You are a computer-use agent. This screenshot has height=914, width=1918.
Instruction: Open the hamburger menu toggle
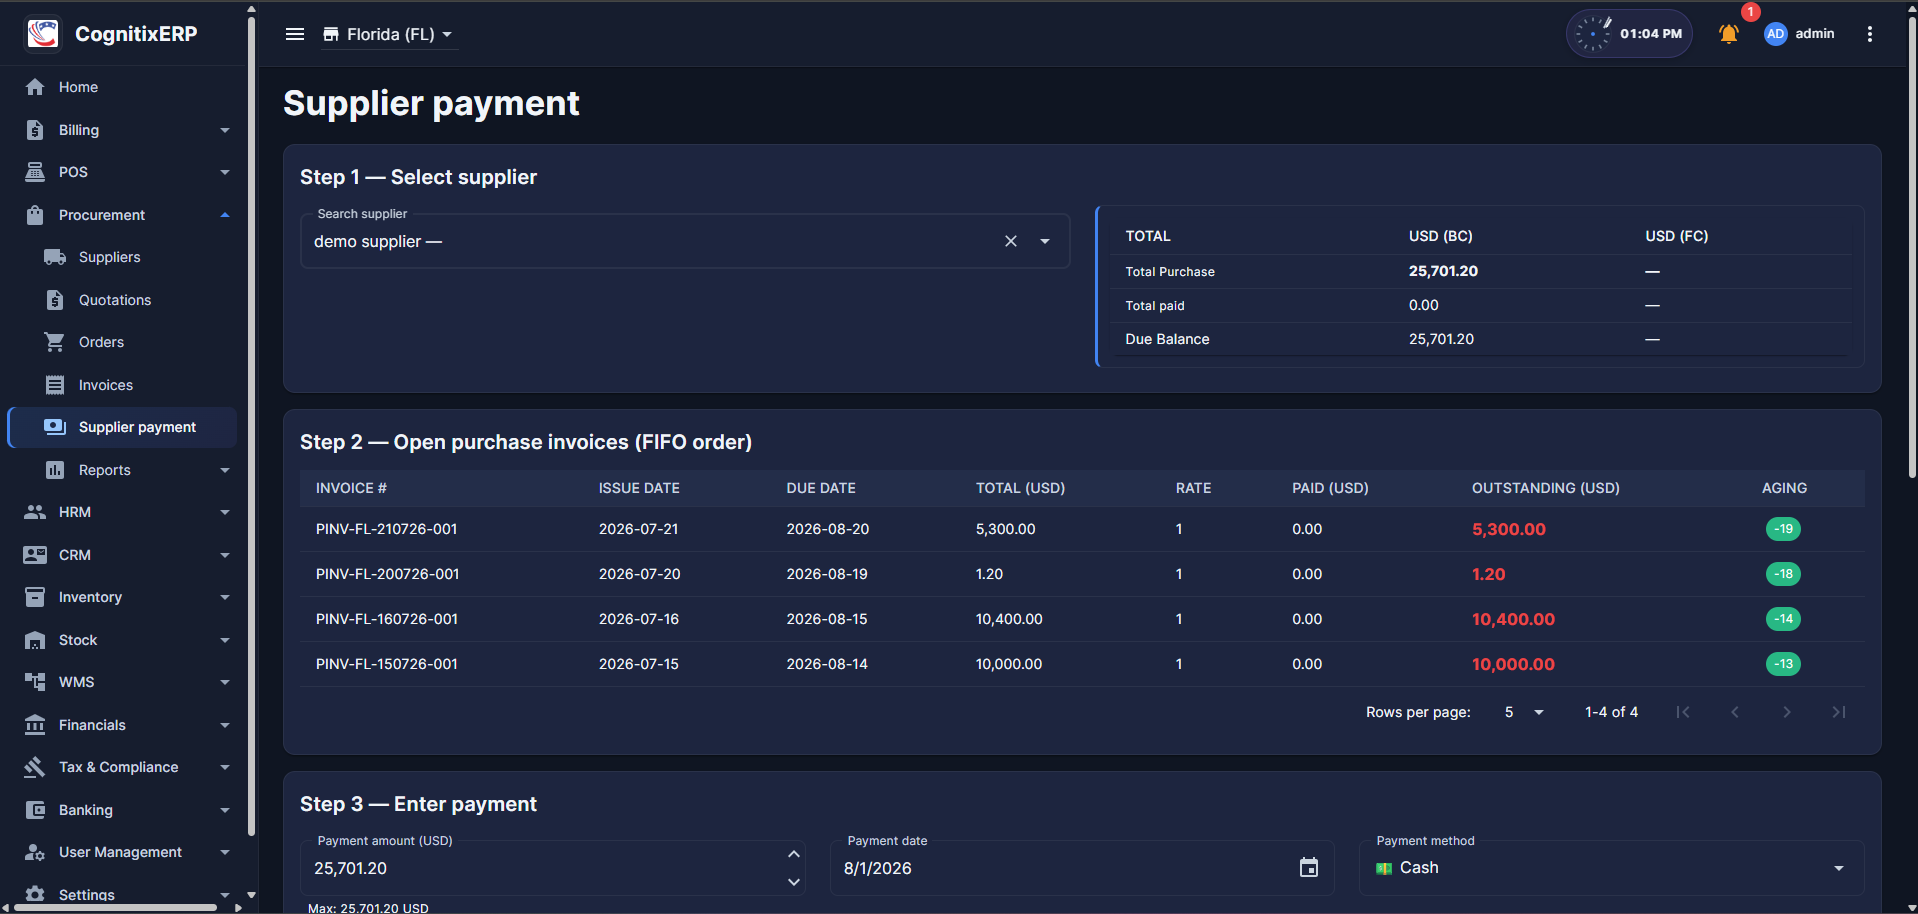coord(295,34)
